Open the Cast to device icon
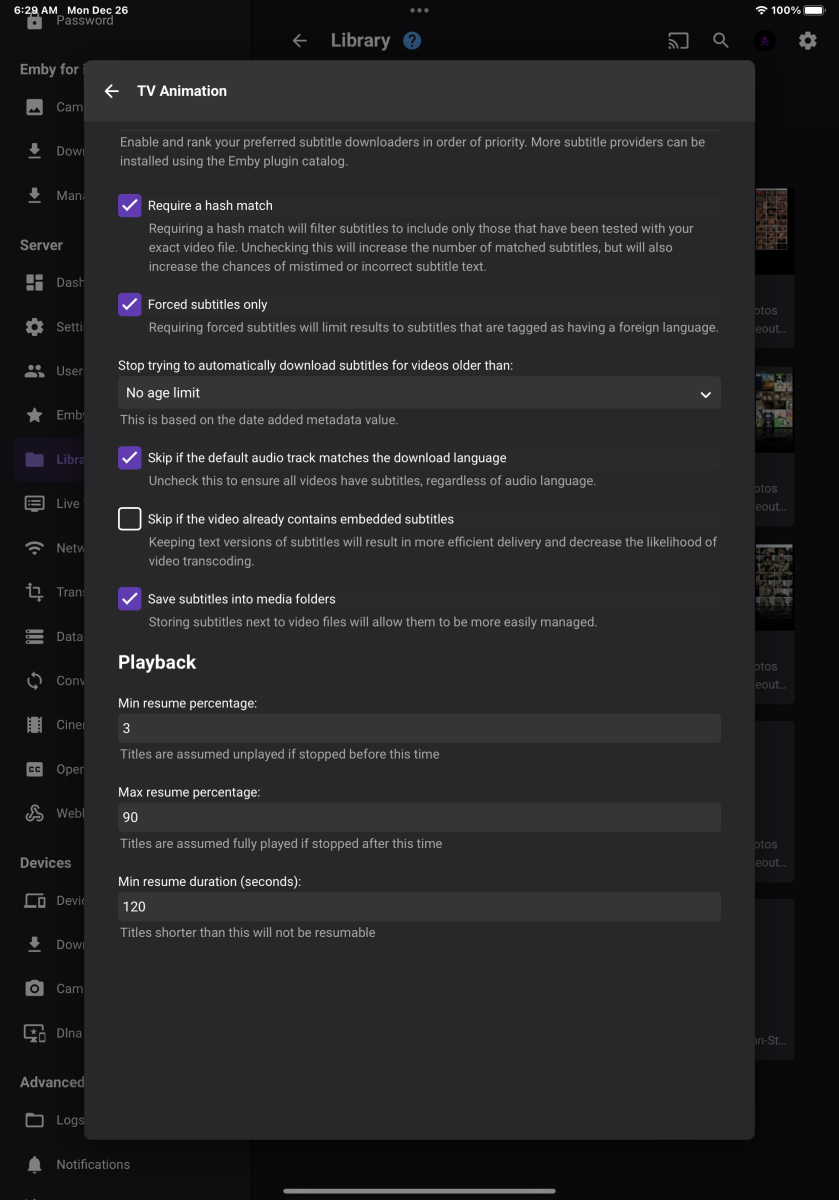Screen dimensions: 839x1200 (x=679, y=41)
